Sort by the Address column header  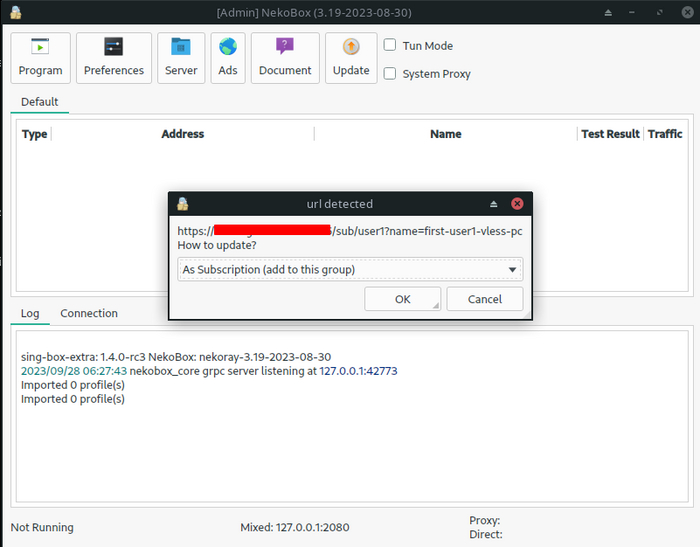point(183,134)
